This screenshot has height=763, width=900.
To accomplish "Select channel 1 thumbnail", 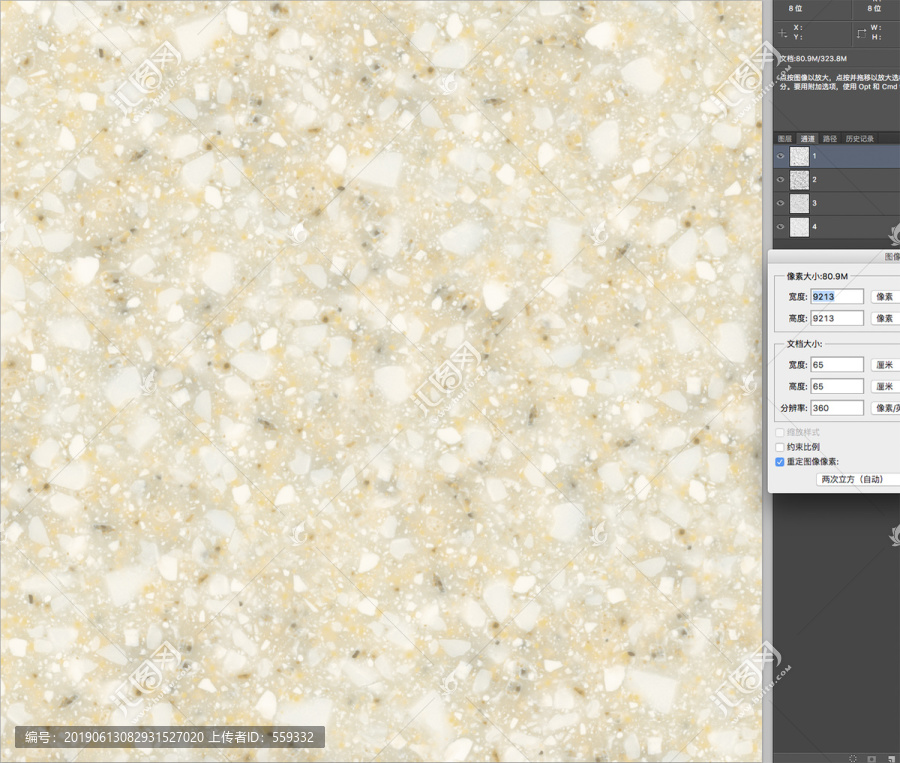I will coord(799,156).
